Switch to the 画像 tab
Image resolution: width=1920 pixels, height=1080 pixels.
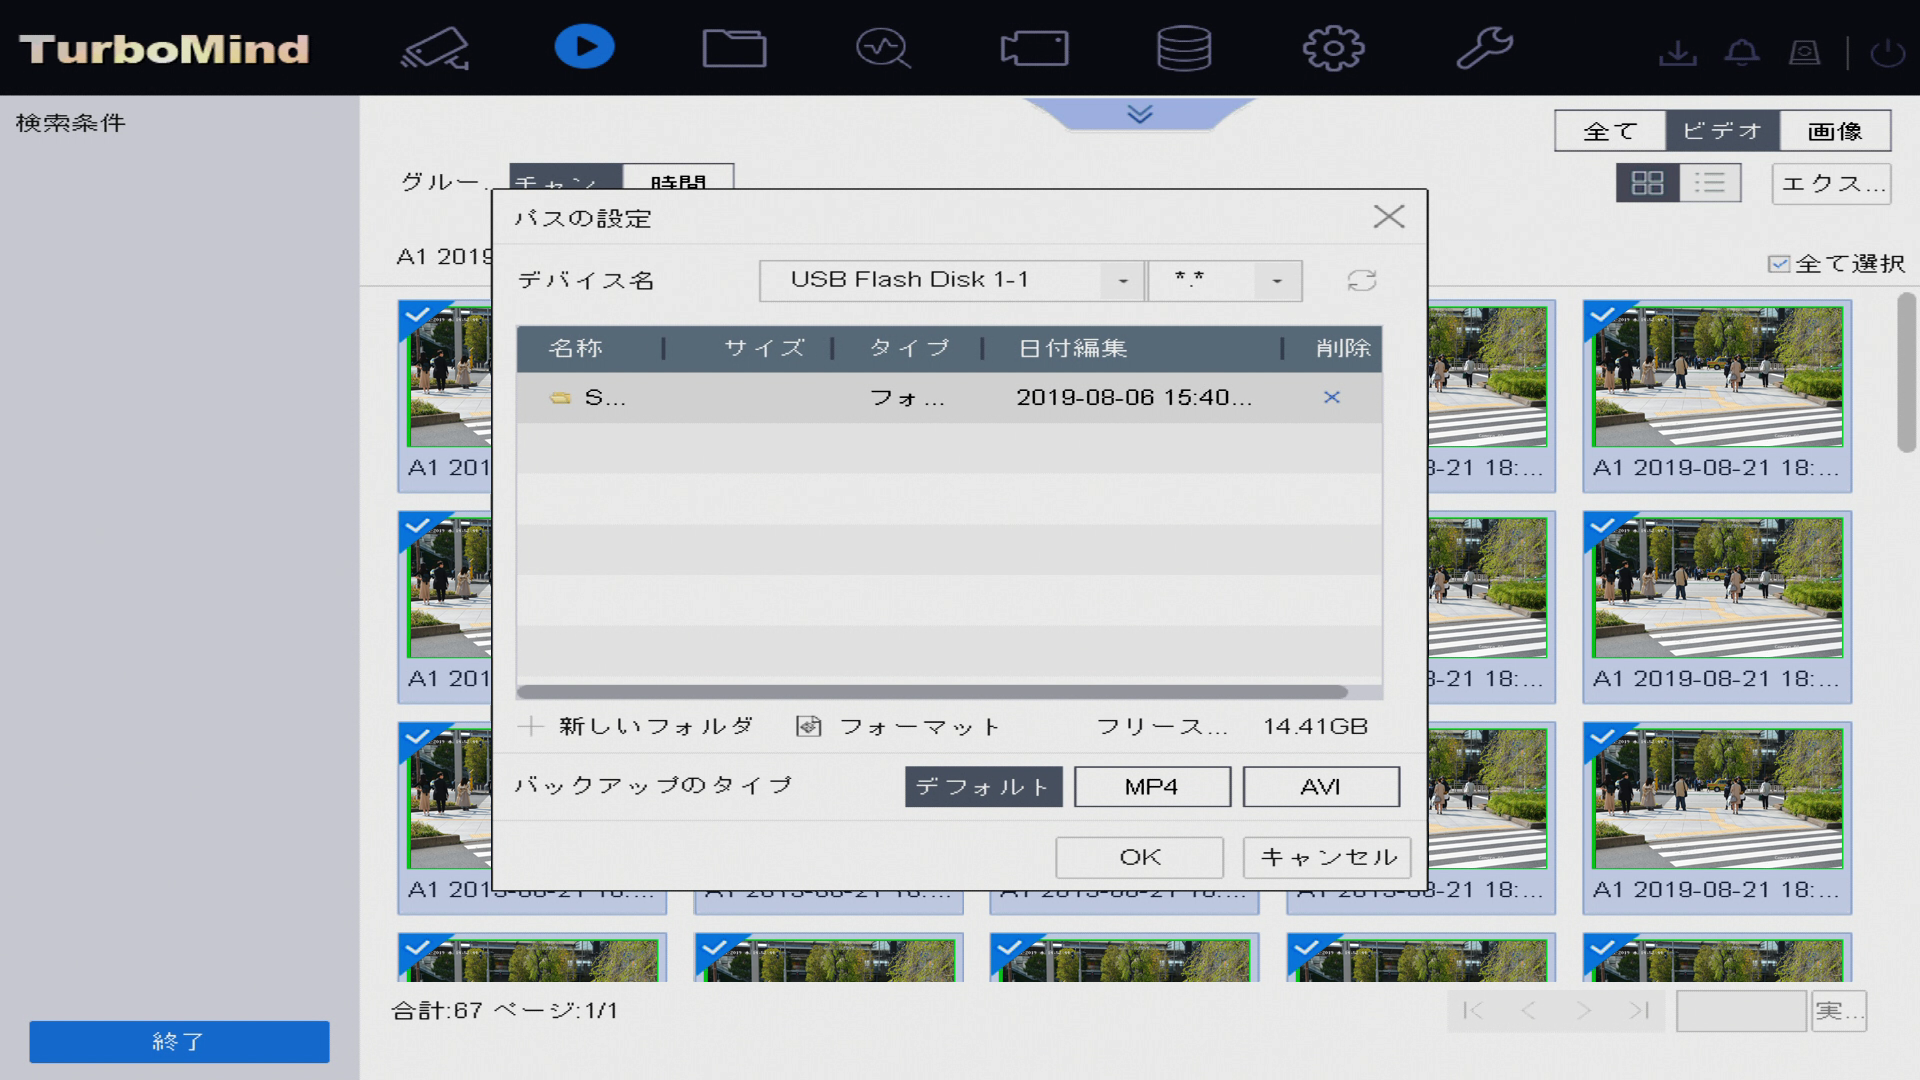pos(1835,131)
